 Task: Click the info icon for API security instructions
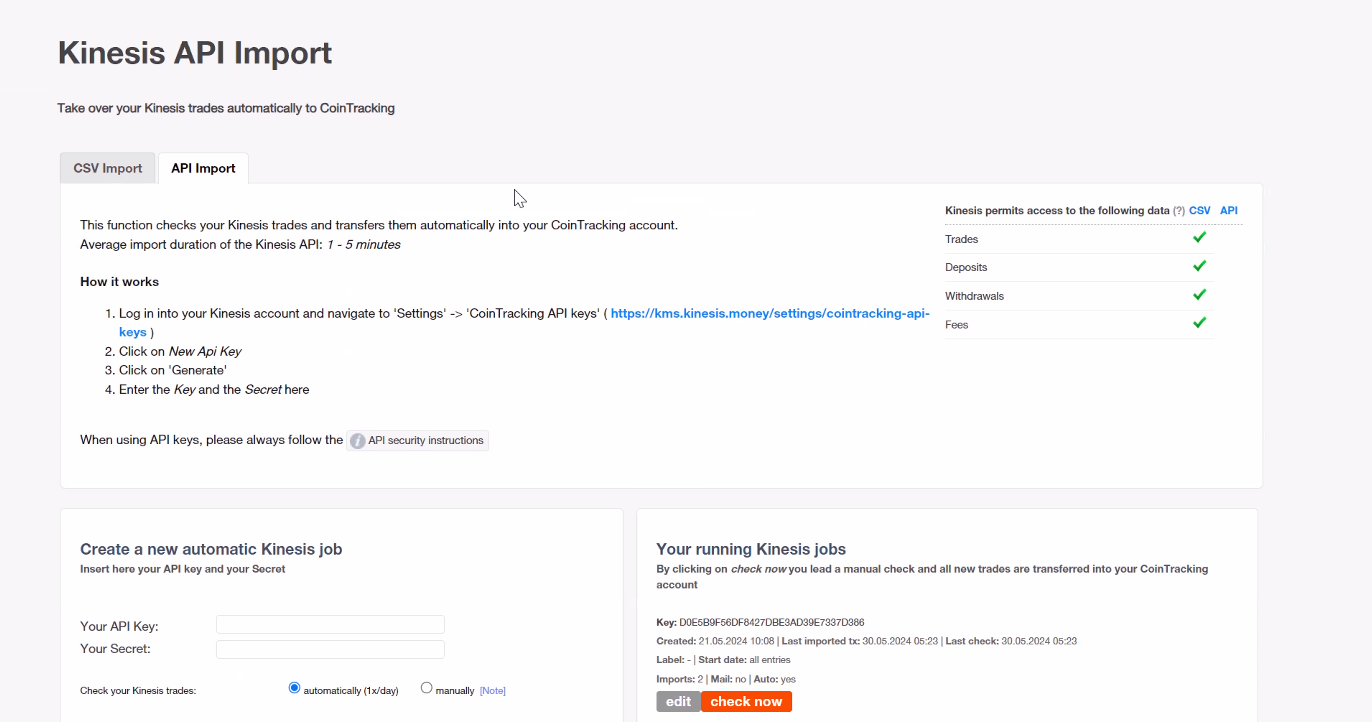coord(358,441)
